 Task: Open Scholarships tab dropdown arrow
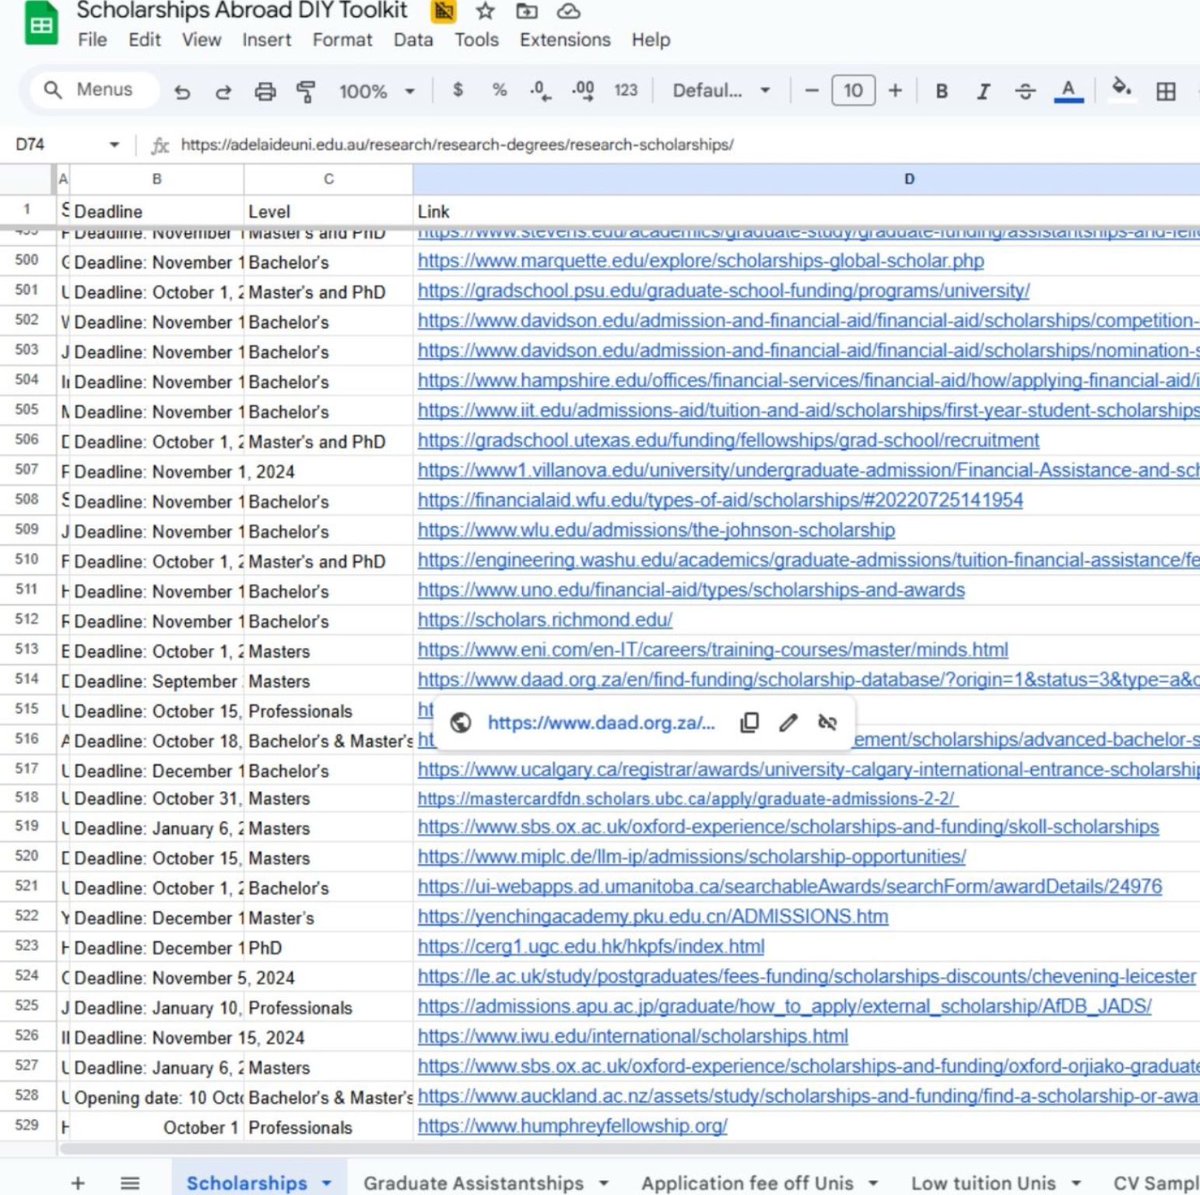point(326,1183)
